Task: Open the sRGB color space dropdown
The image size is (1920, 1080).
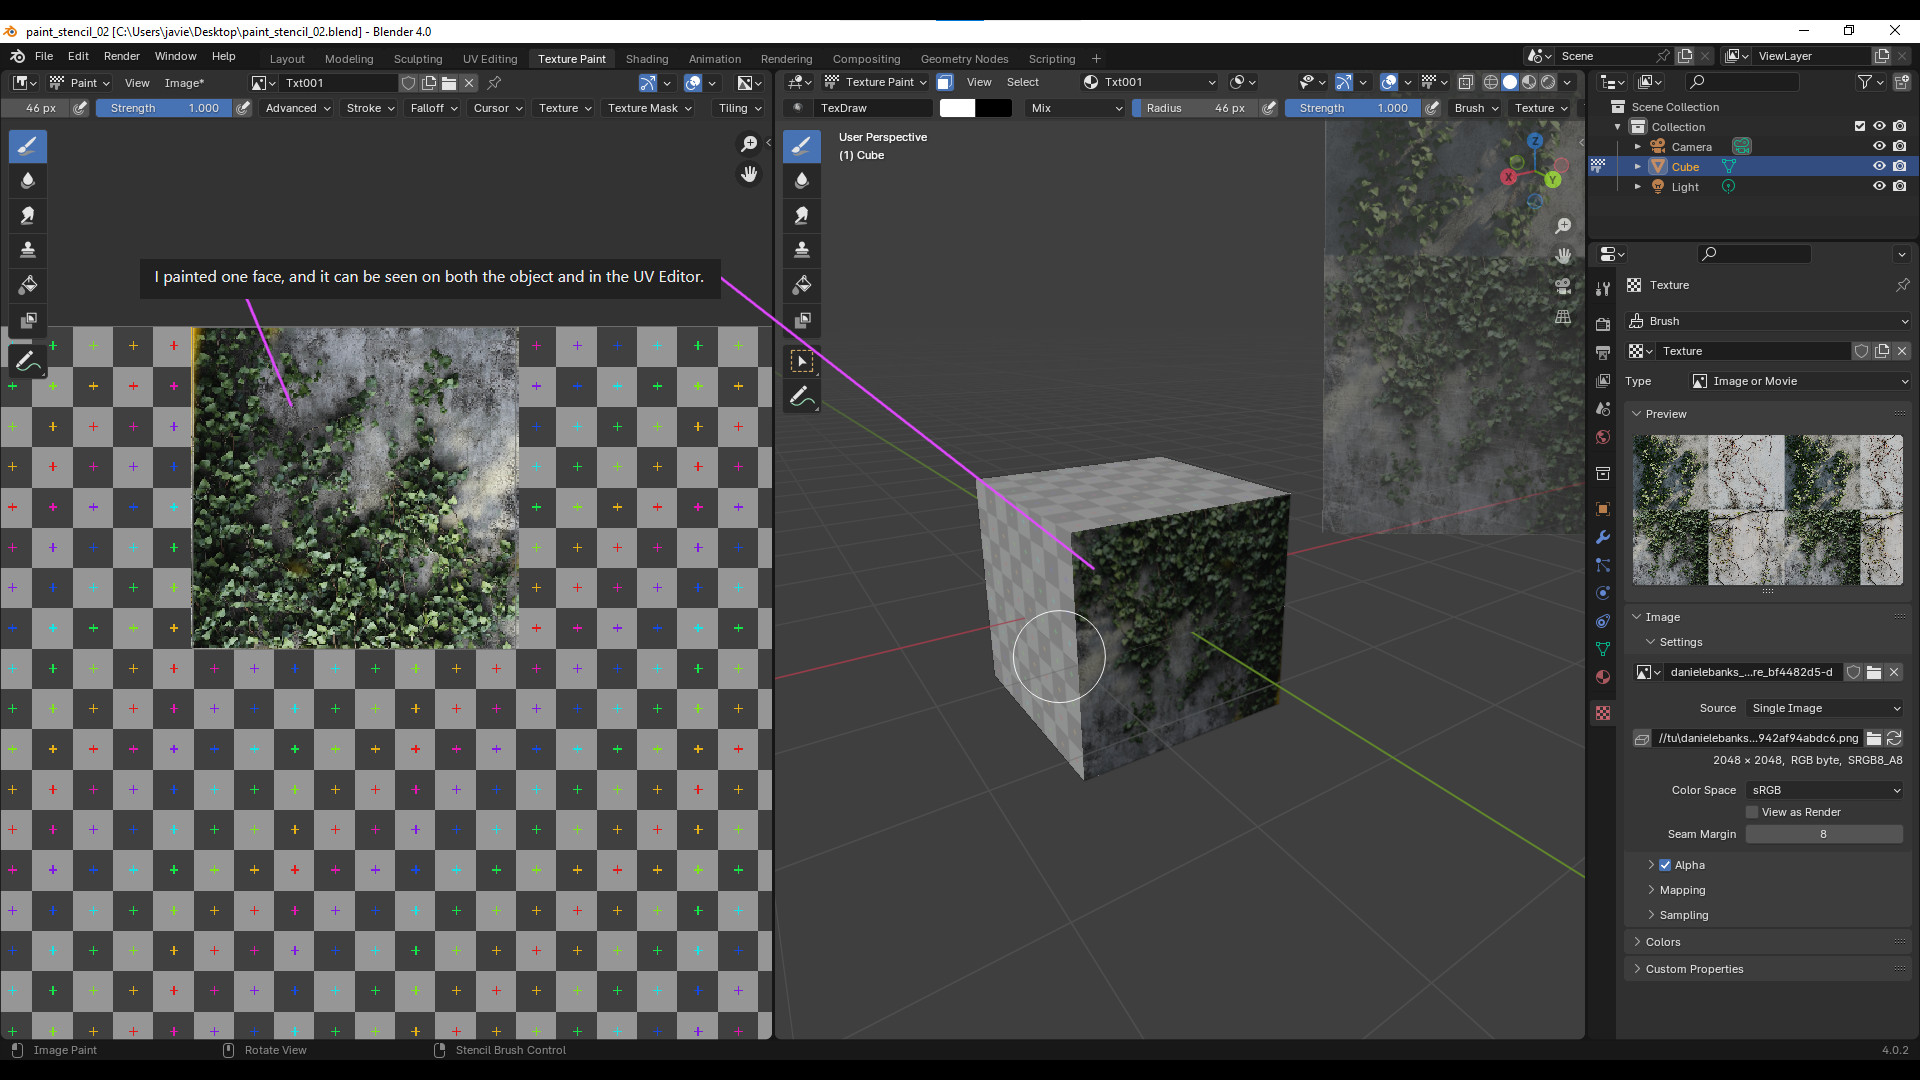Action: 1825,790
